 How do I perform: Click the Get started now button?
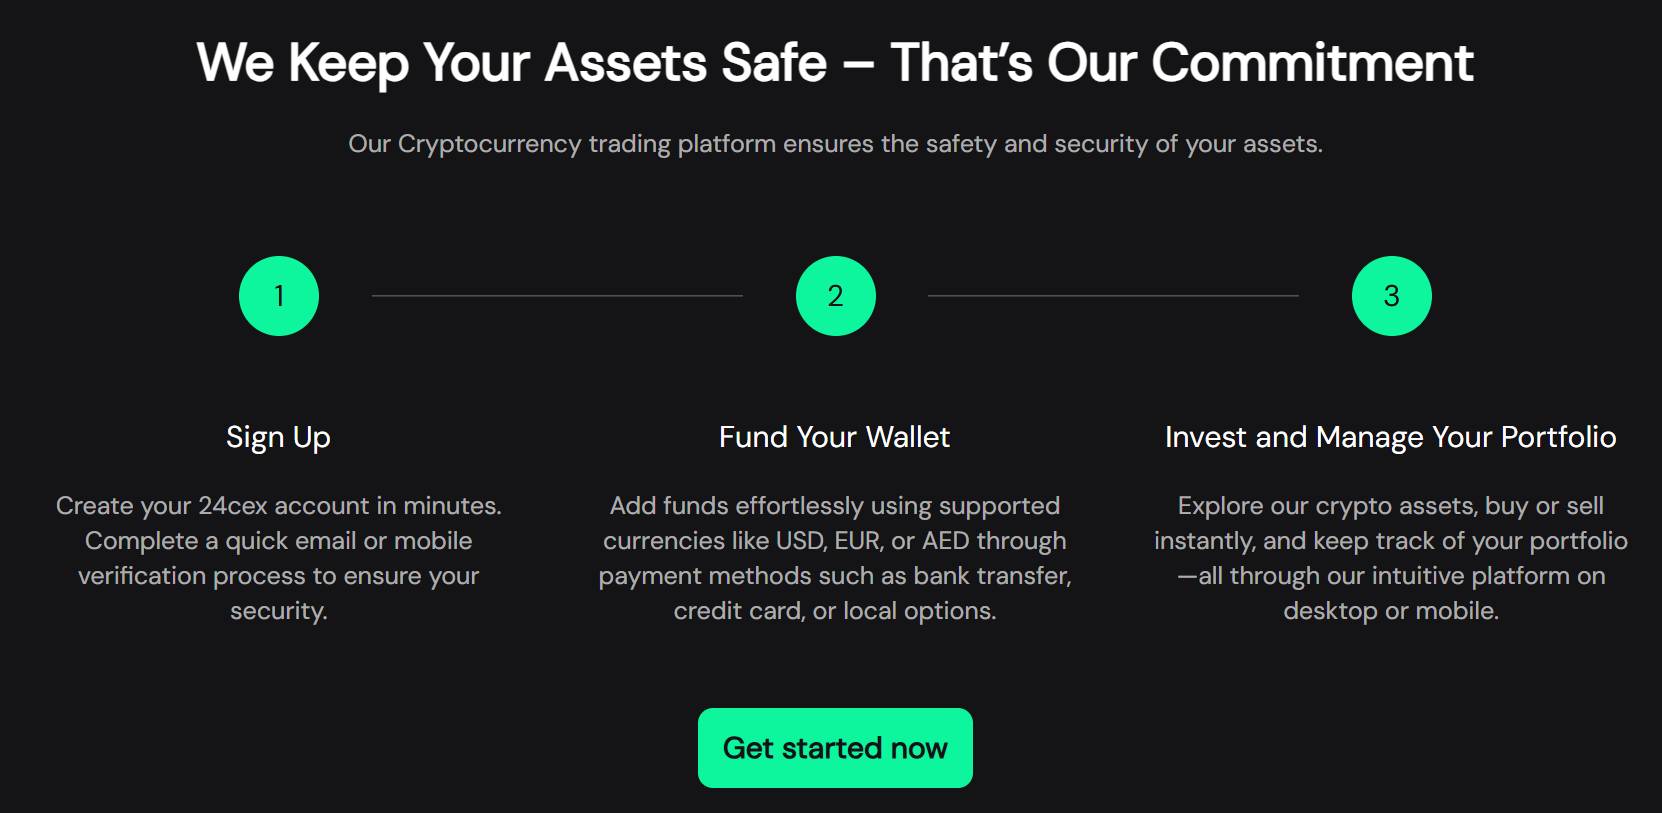(x=834, y=747)
